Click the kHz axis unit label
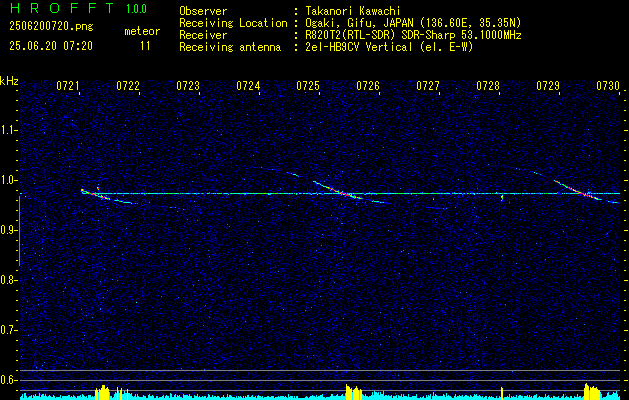 [x=9, y=81]
